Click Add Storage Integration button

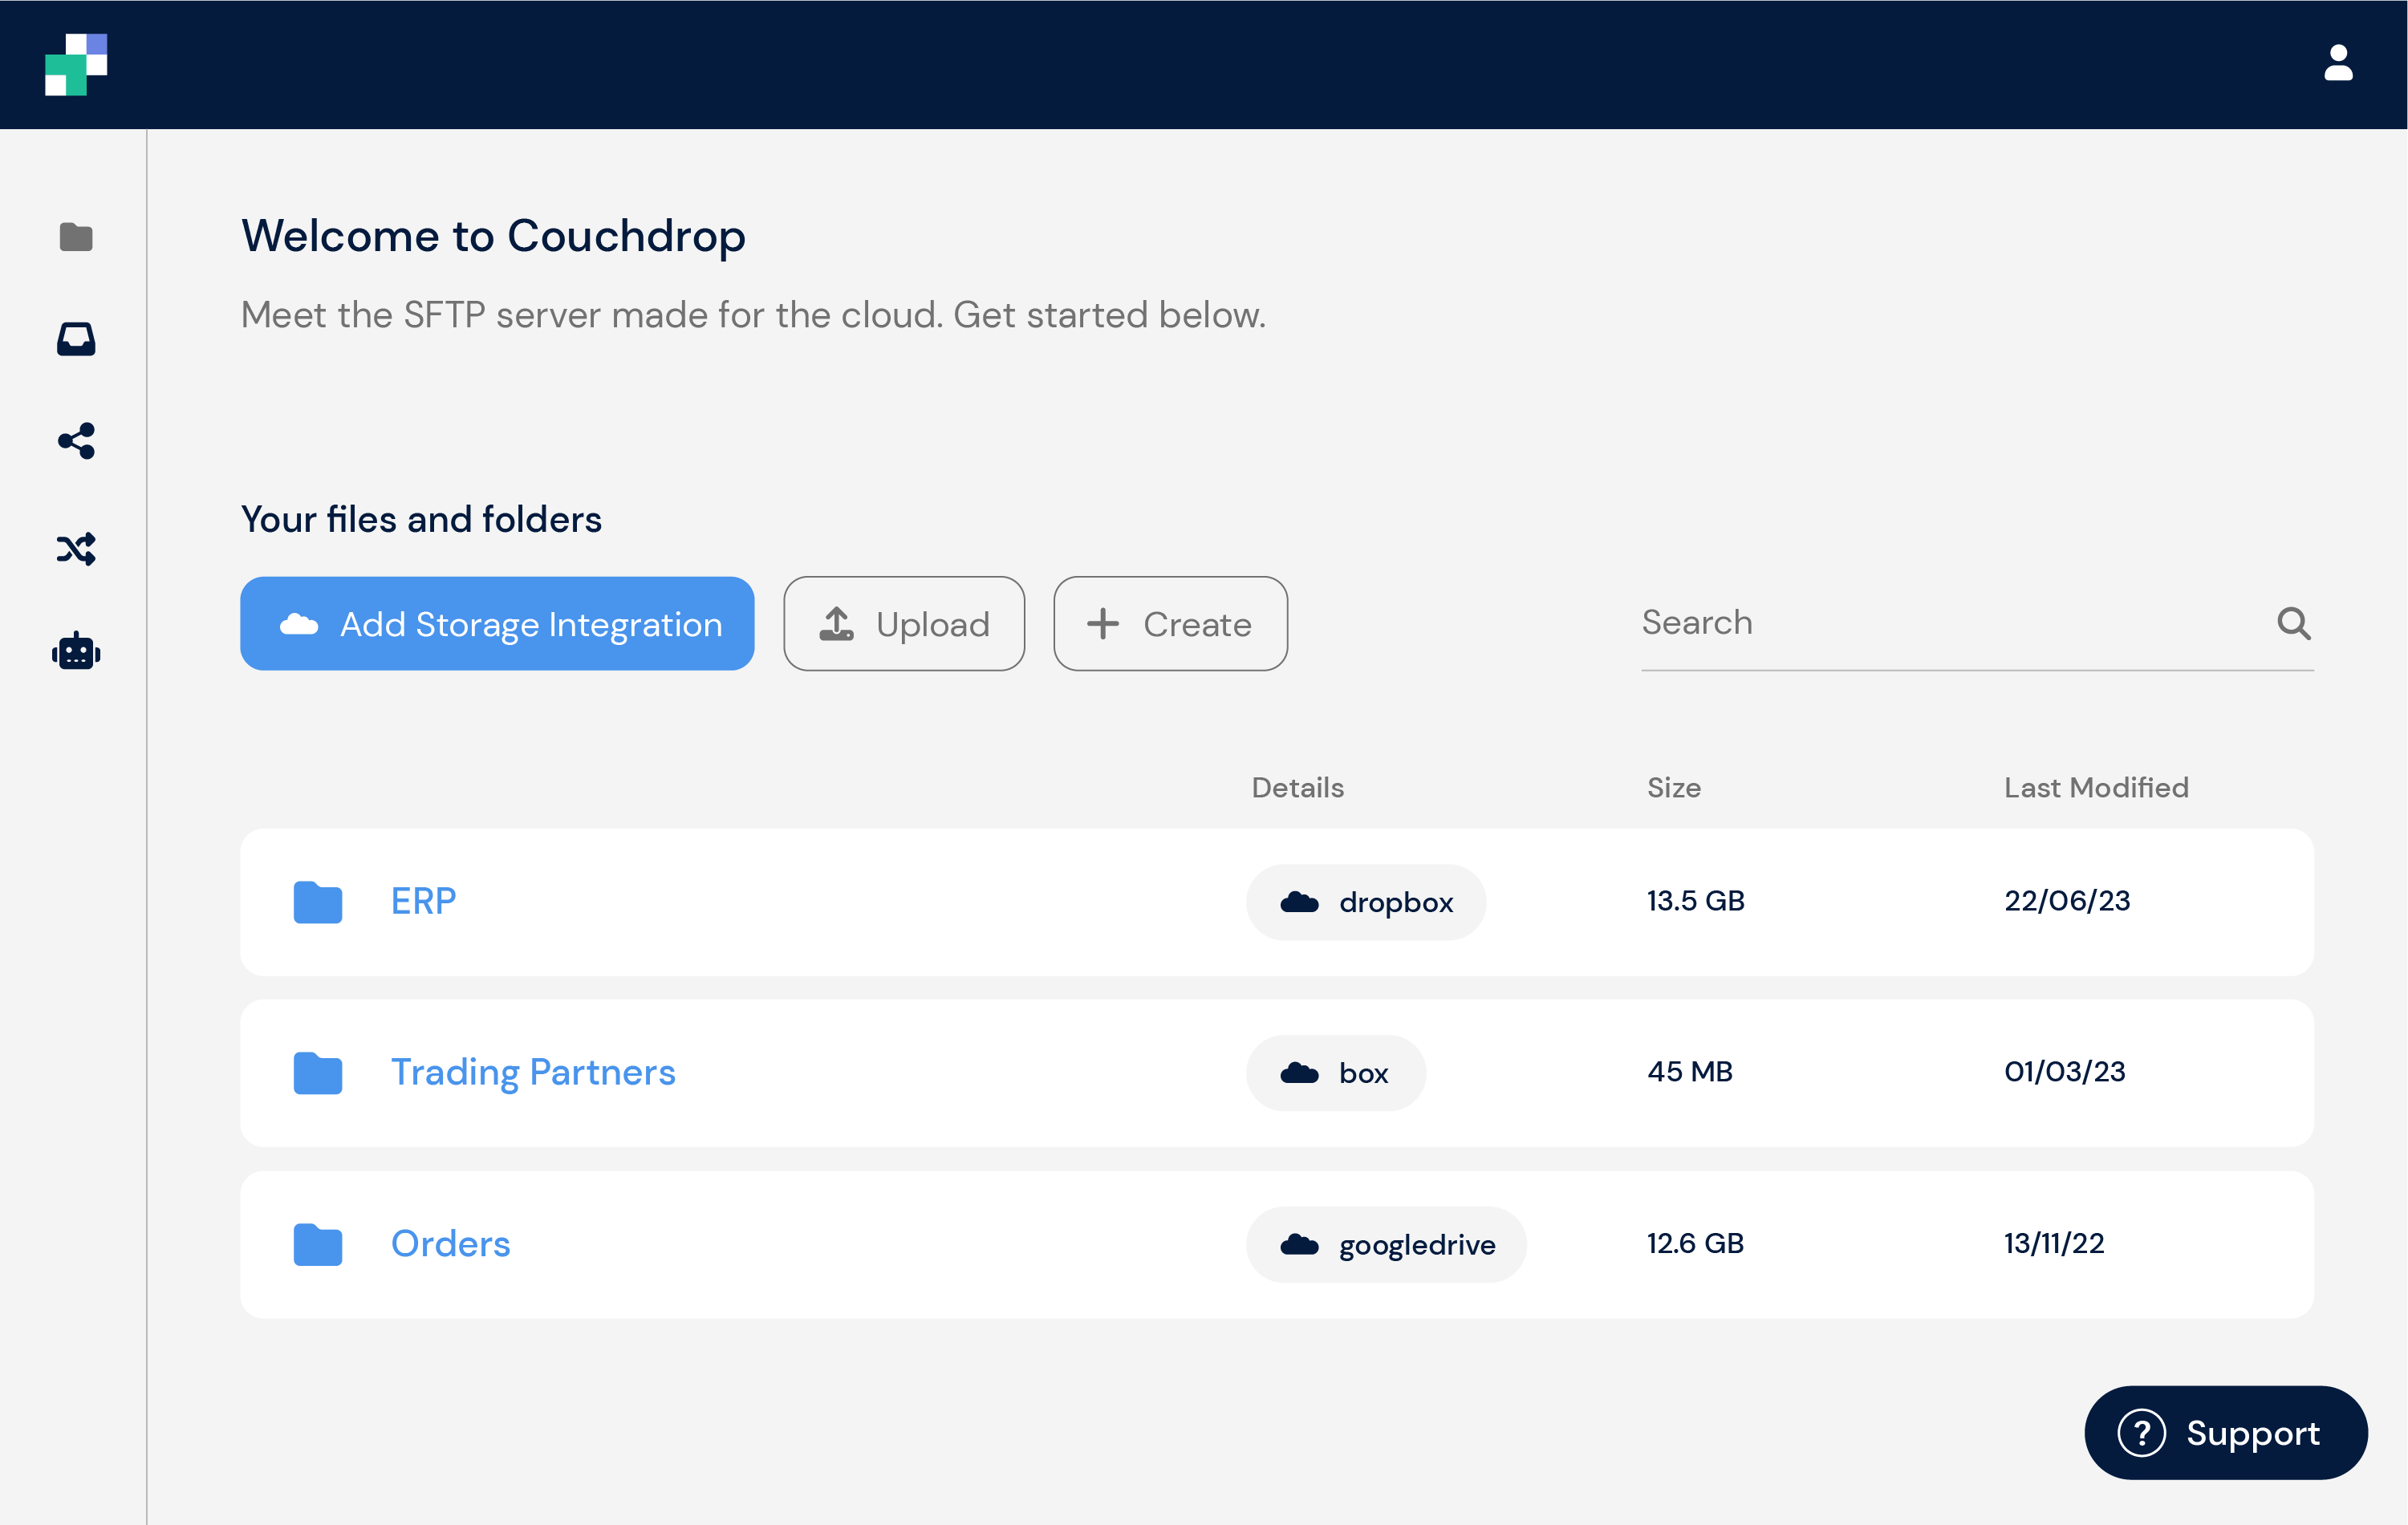point(497,623)
